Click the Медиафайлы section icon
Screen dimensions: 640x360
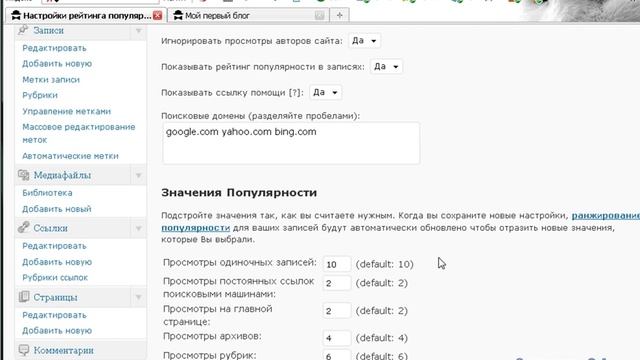pyautogui.click(x=23, y=175)
